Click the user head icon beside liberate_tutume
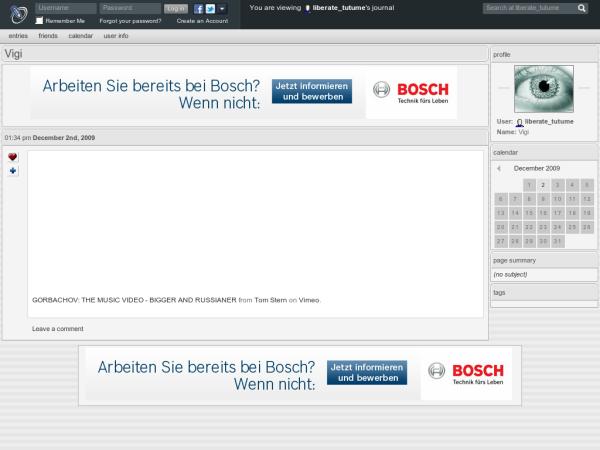The height and width of the screenshot is (450, 600). pos(519,122)
